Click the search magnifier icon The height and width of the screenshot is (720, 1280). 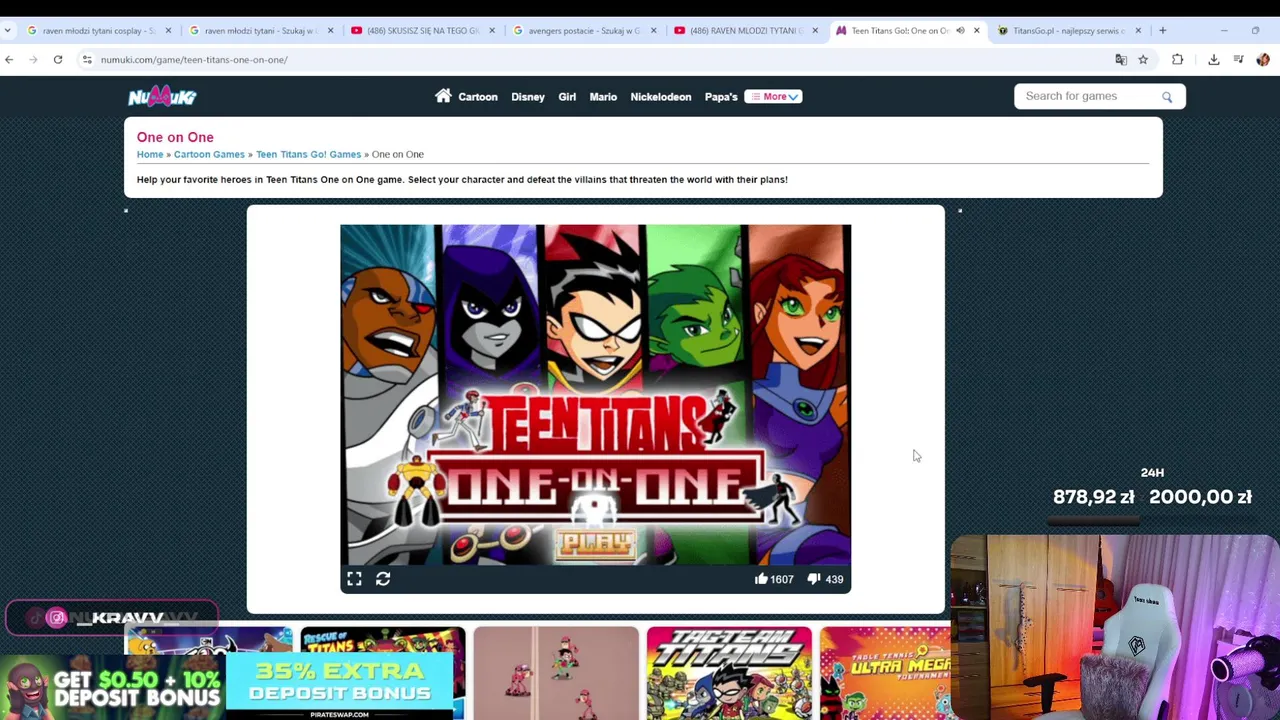[x=1166, y=97]
